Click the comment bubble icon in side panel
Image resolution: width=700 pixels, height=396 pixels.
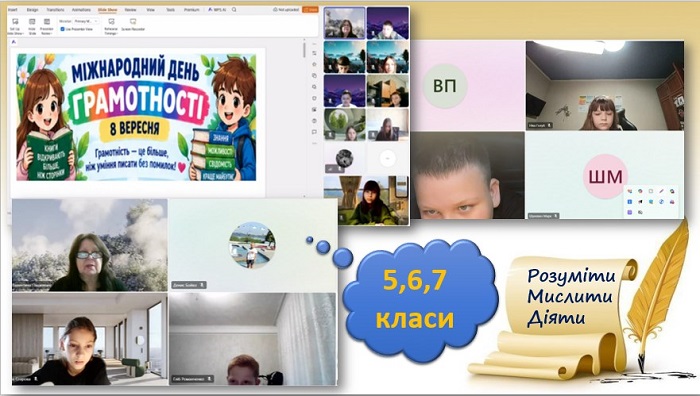[x=314, y=132]
